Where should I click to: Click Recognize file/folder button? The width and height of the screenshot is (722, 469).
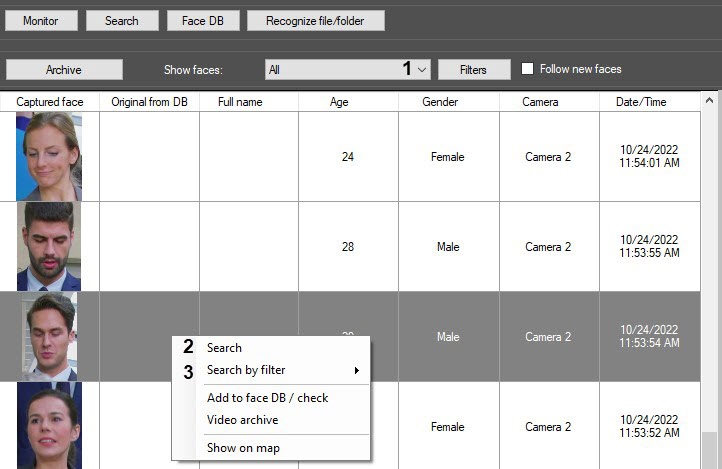(x=315, y=21)
